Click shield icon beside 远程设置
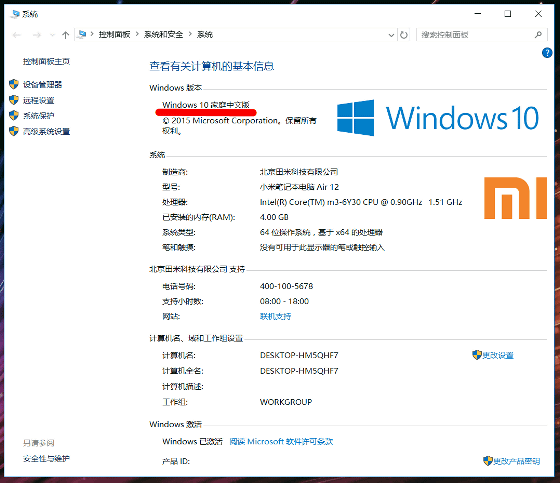The height and width of the screenshot is (483, 560). click(x=14, y=100)
